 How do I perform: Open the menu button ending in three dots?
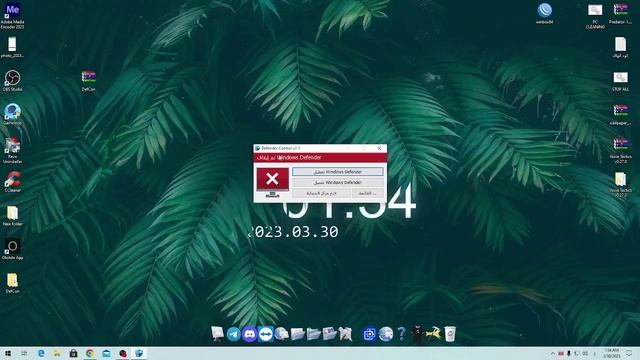(x=368, y=193)
